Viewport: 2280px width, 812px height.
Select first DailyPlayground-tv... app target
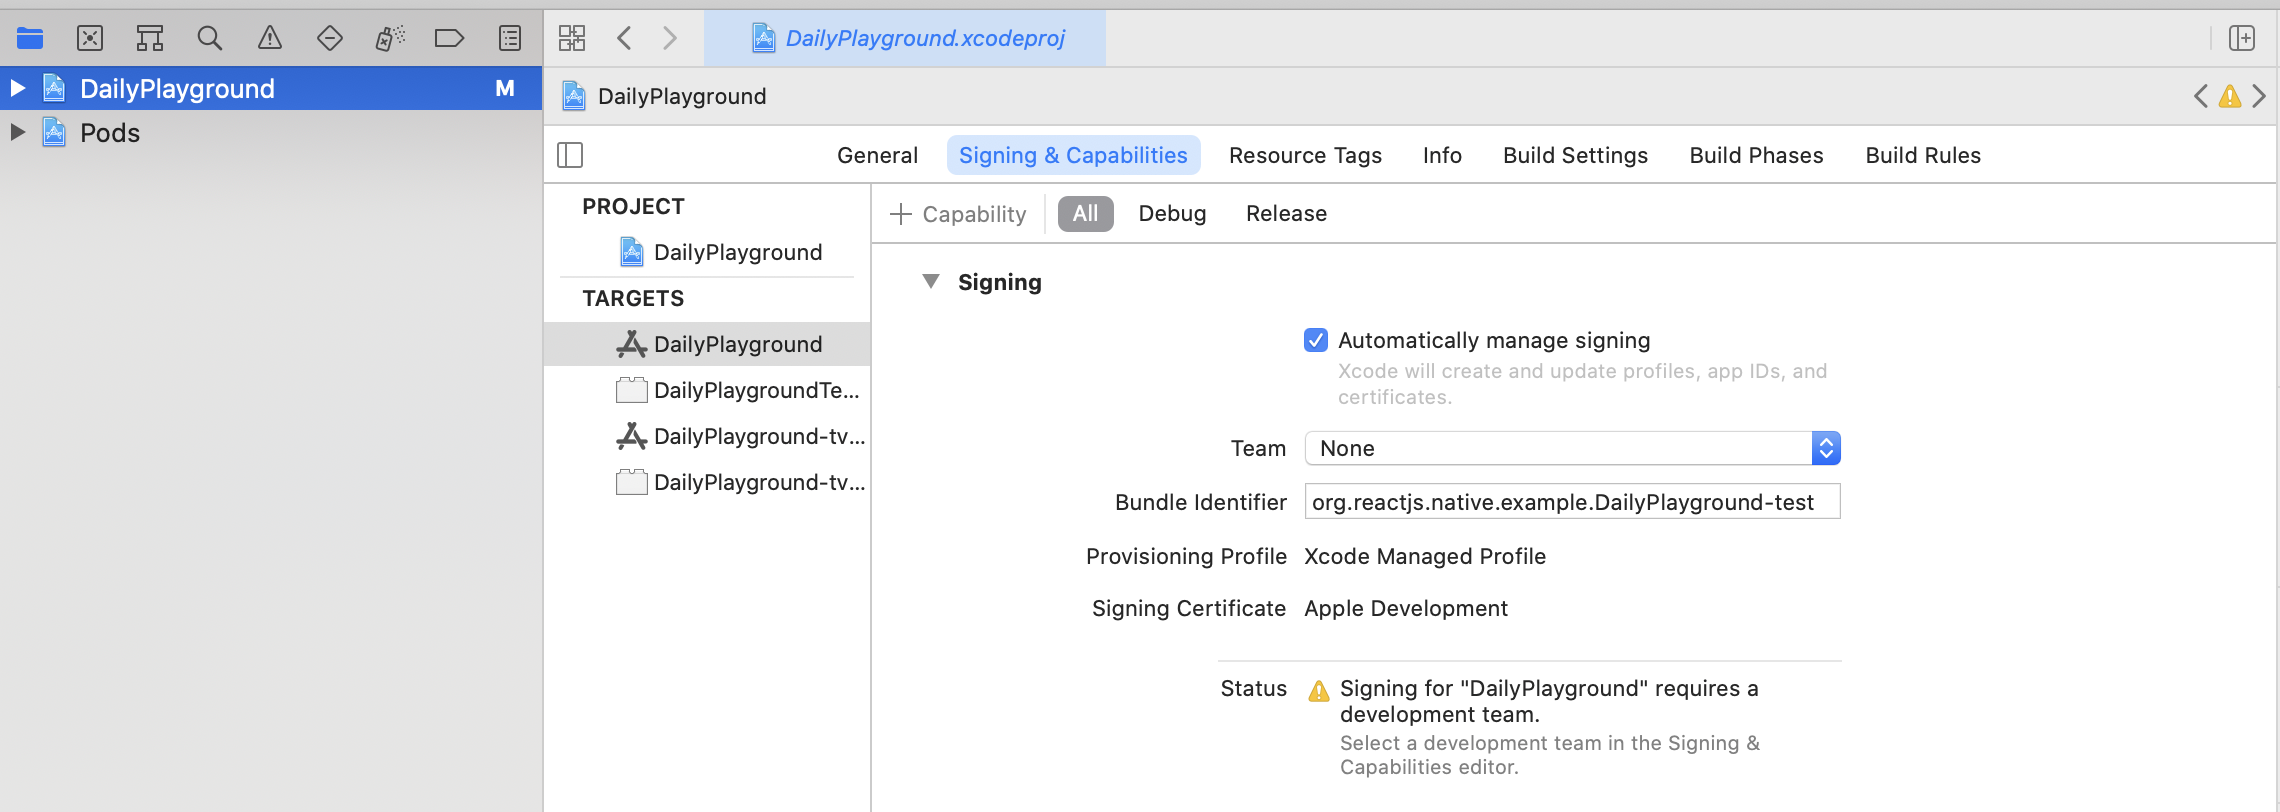[x=708, y=436]
